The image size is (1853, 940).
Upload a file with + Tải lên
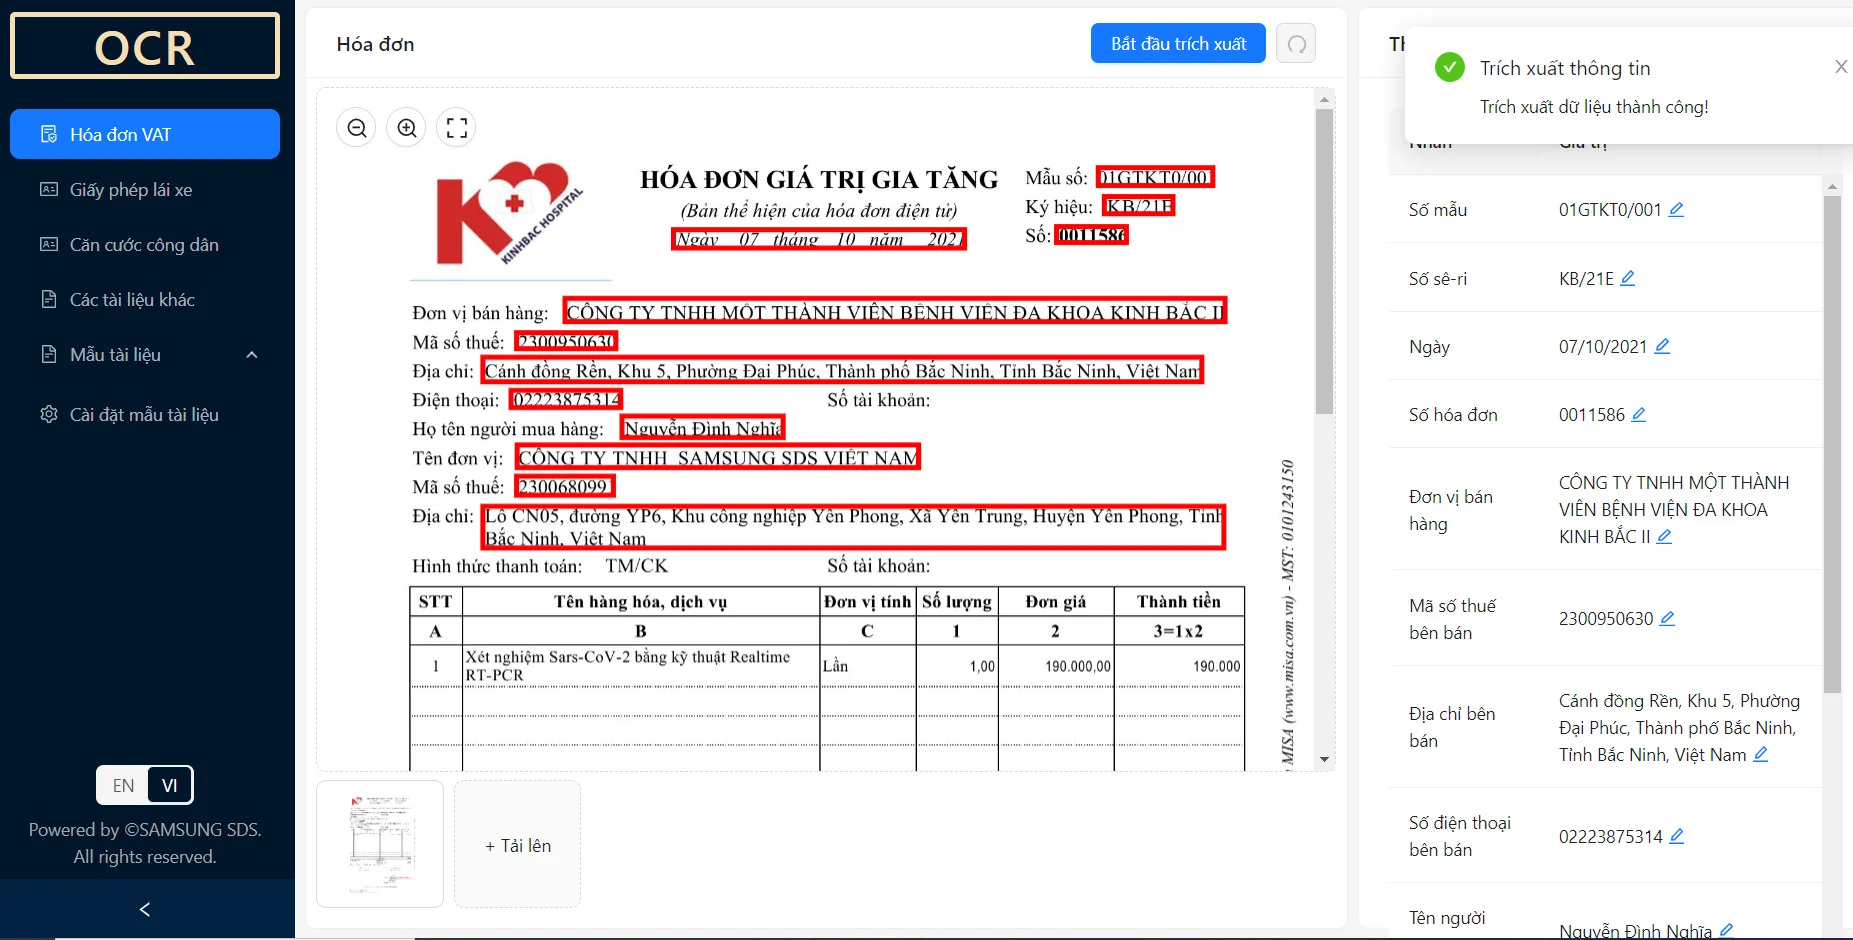(518, 844)
